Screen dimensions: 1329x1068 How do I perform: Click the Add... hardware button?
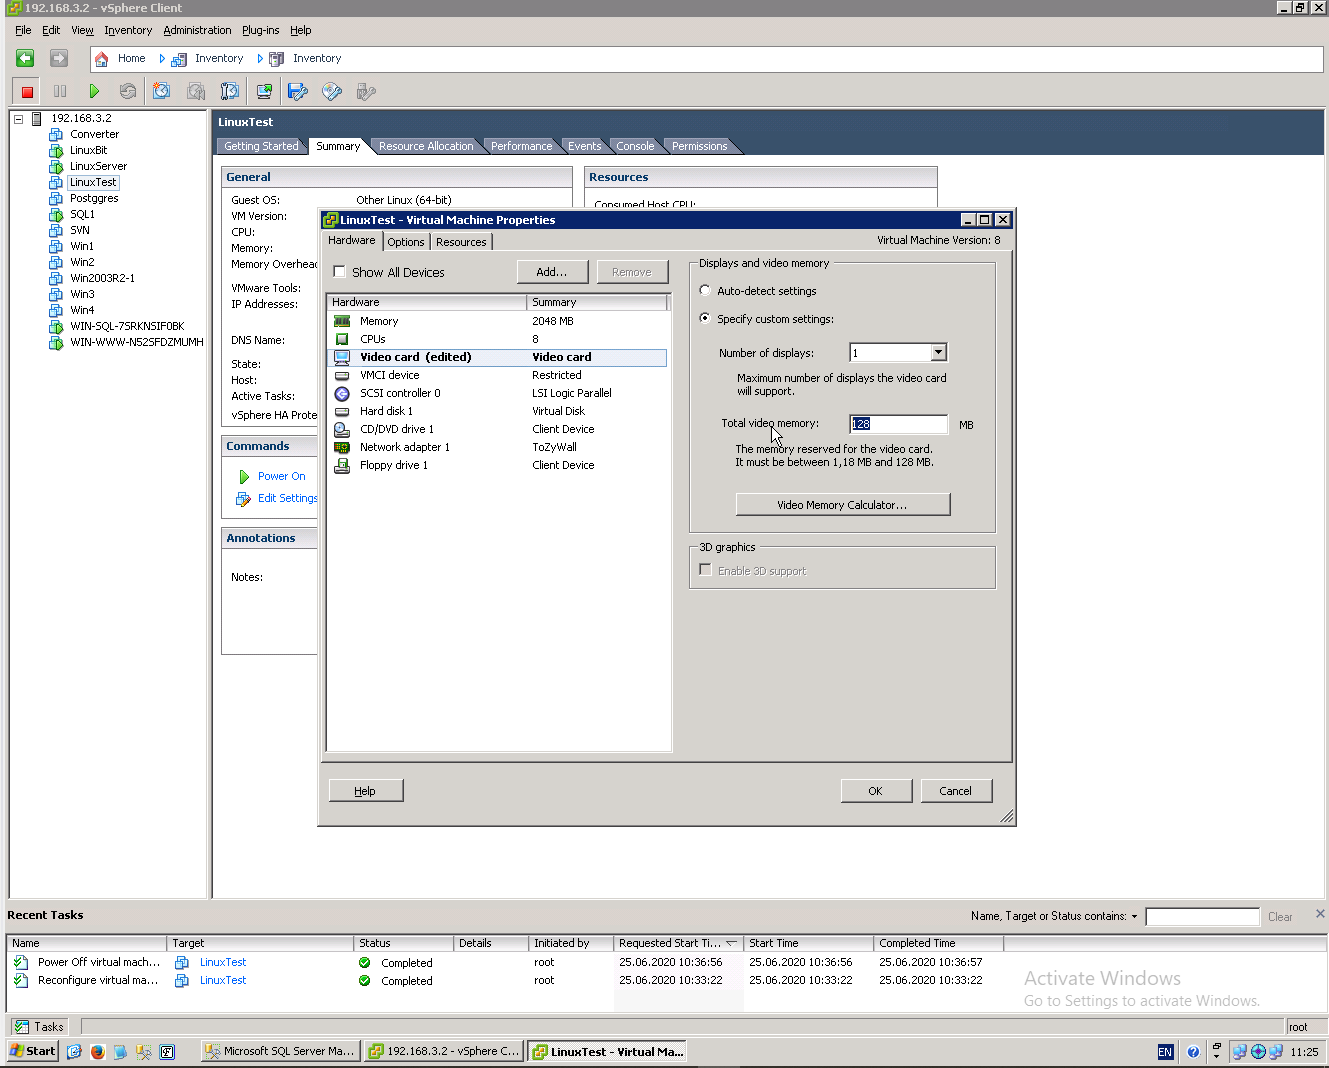[551, 272]
